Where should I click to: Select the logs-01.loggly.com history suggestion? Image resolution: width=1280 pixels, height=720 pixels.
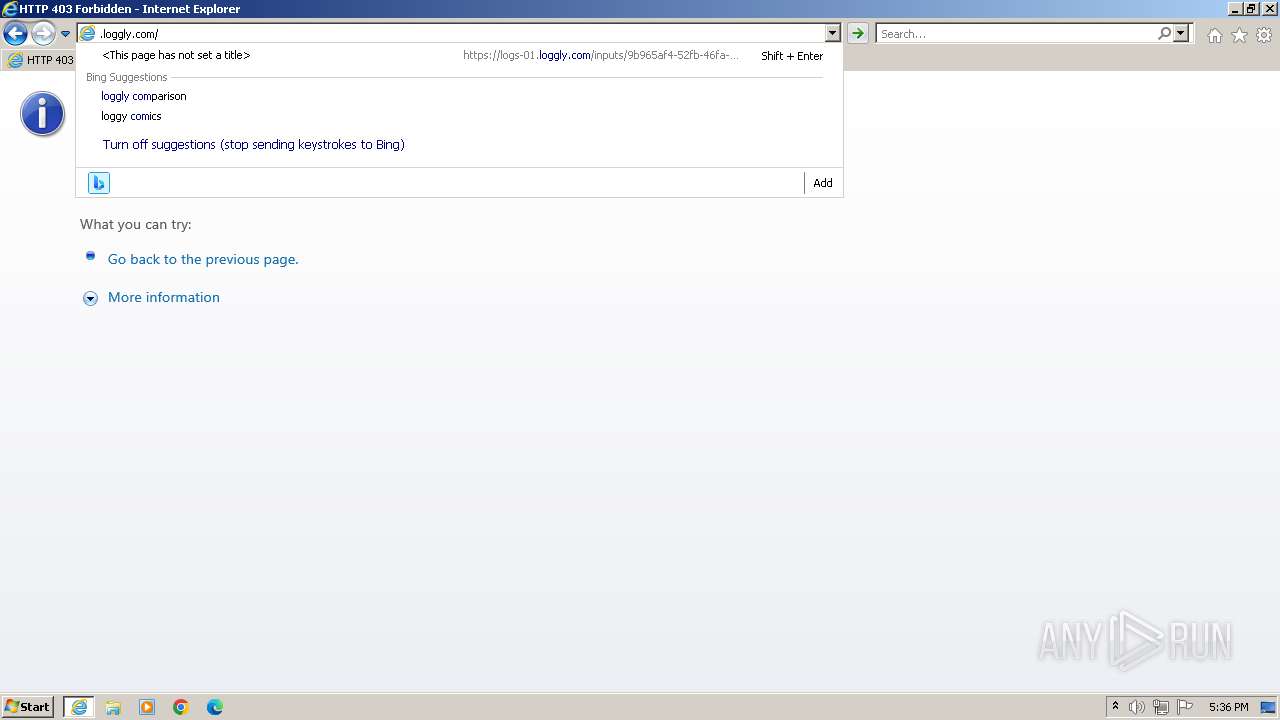point(462,56)
